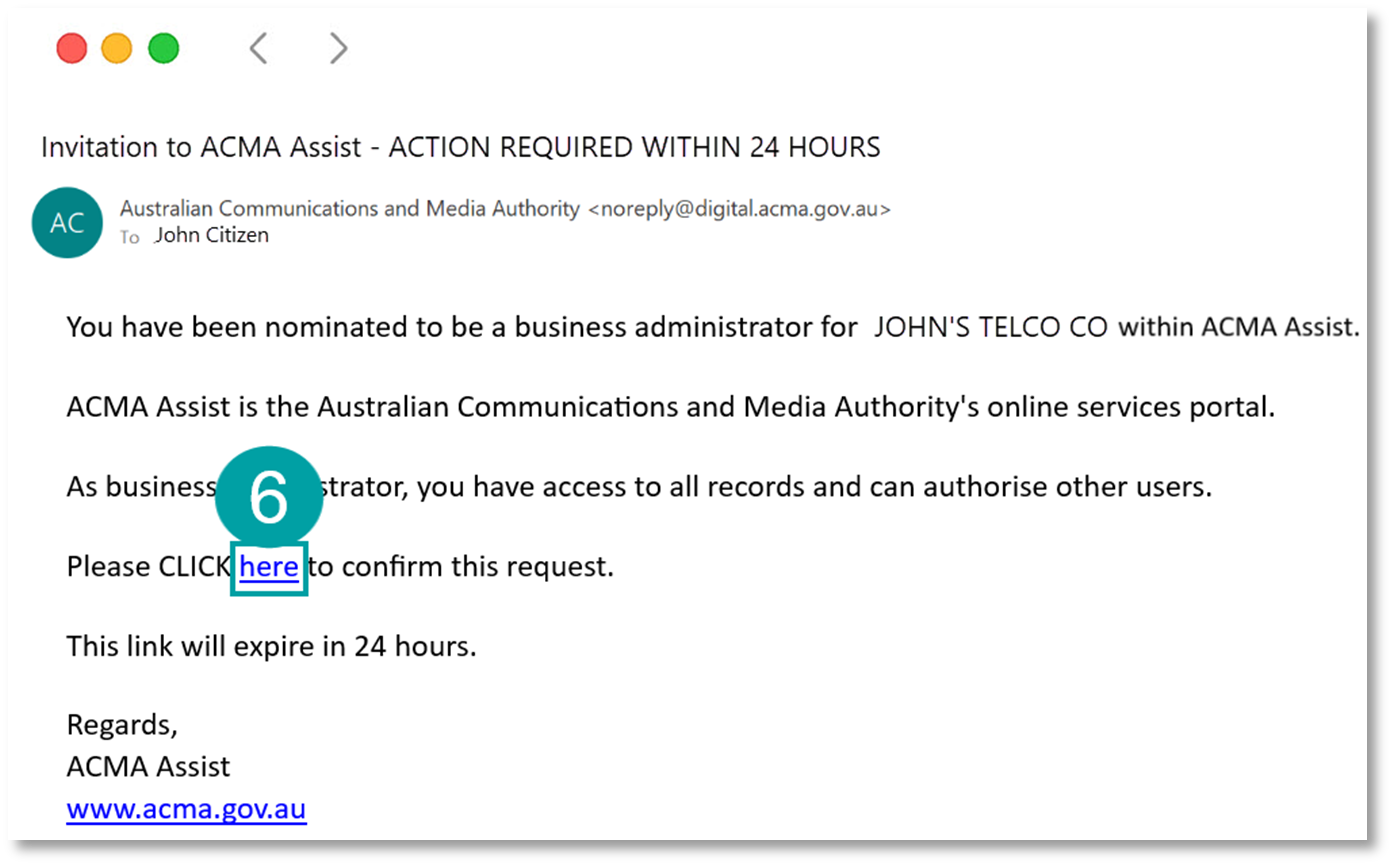The height and width of the screenshot is (866, 1393).
Task: Click JOHN'S TELCO CO business name
Action: pyautogui.click(x=989, y=326)
